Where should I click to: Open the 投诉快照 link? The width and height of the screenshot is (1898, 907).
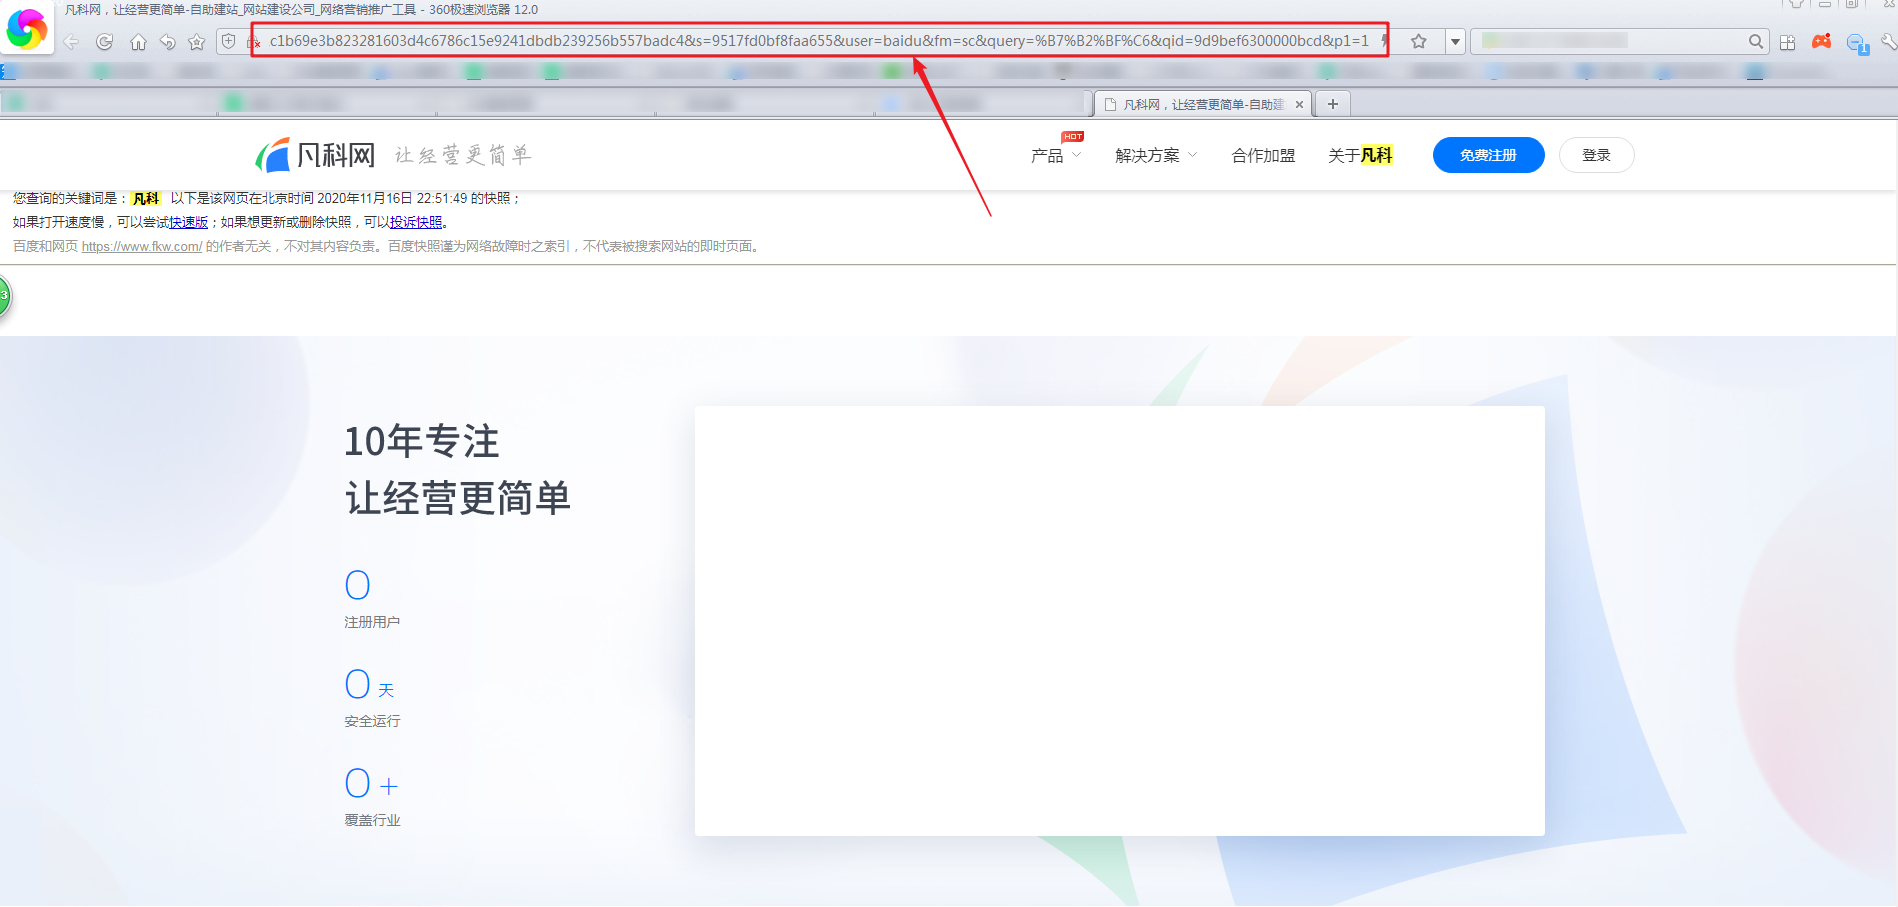click(x=416, y=222)
